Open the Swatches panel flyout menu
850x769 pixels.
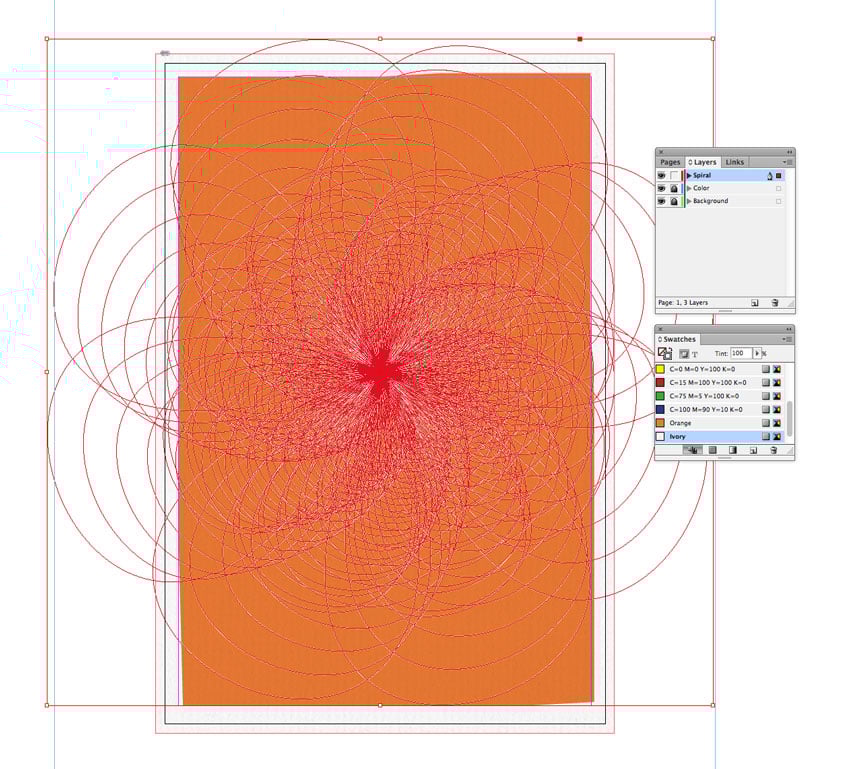point(788,339)
